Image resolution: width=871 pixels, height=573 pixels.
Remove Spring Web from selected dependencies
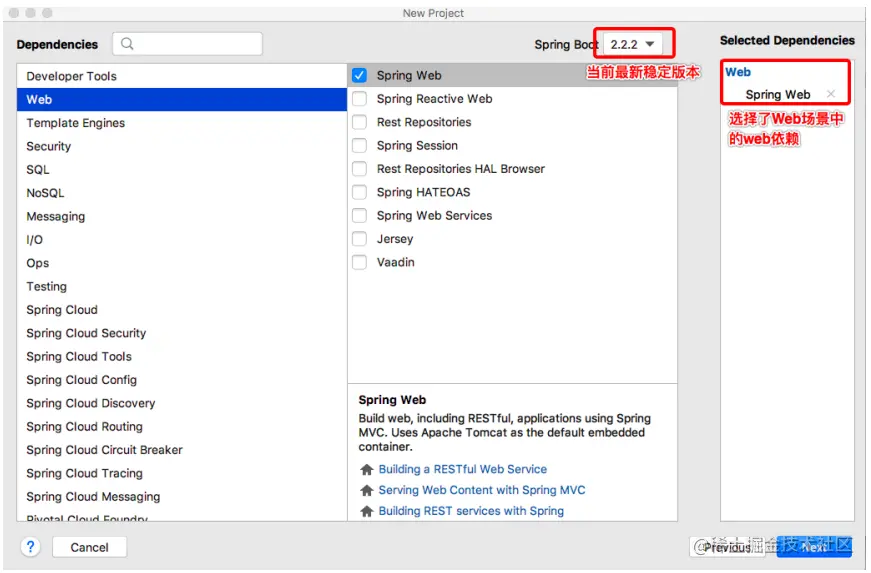coord(830,94)
